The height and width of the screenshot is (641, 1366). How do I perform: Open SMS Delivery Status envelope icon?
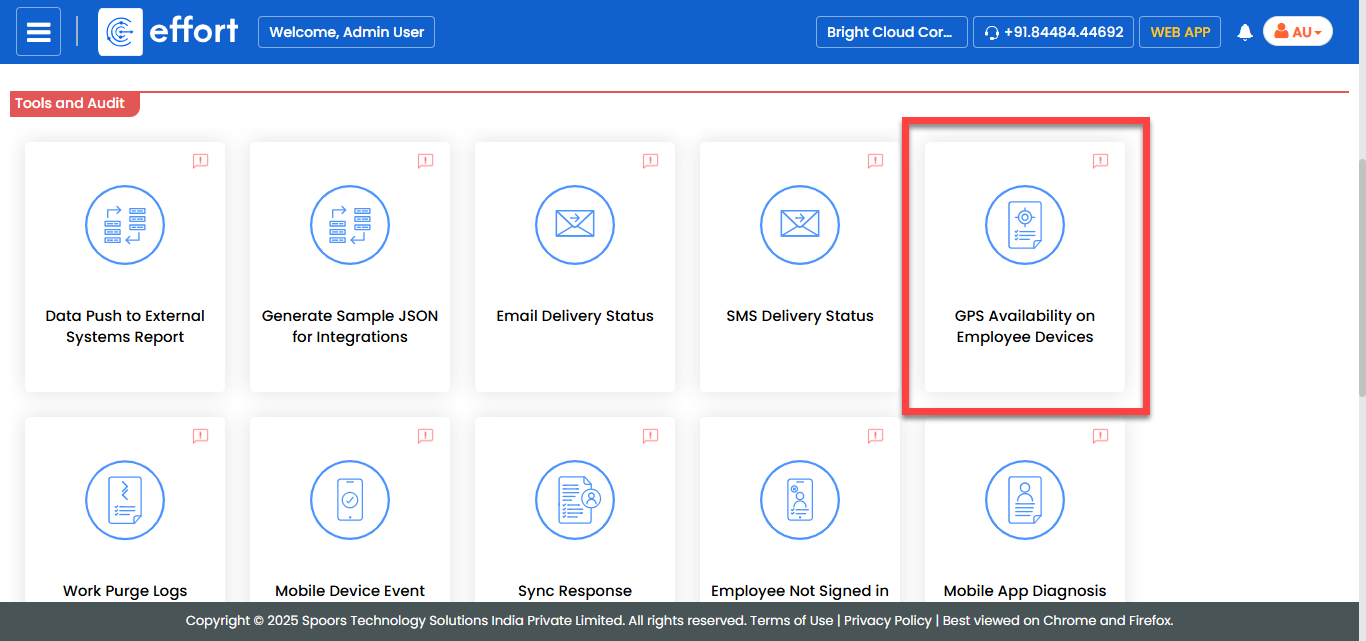click(800, 225)
